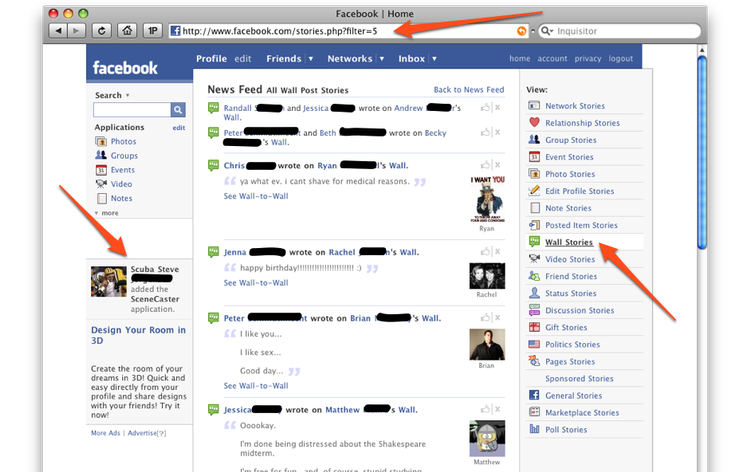750x472 pixels.
Task: Click the browser back arrow button
Action: coord(58,31)
